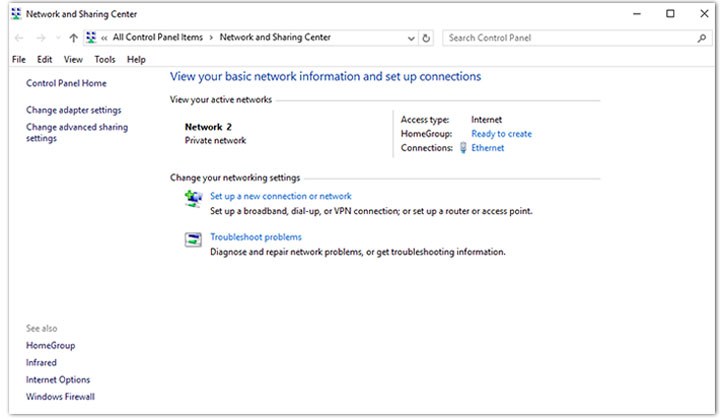Click the Troubleshoot problems icon
Screen dimensions: 720x419
193,240
